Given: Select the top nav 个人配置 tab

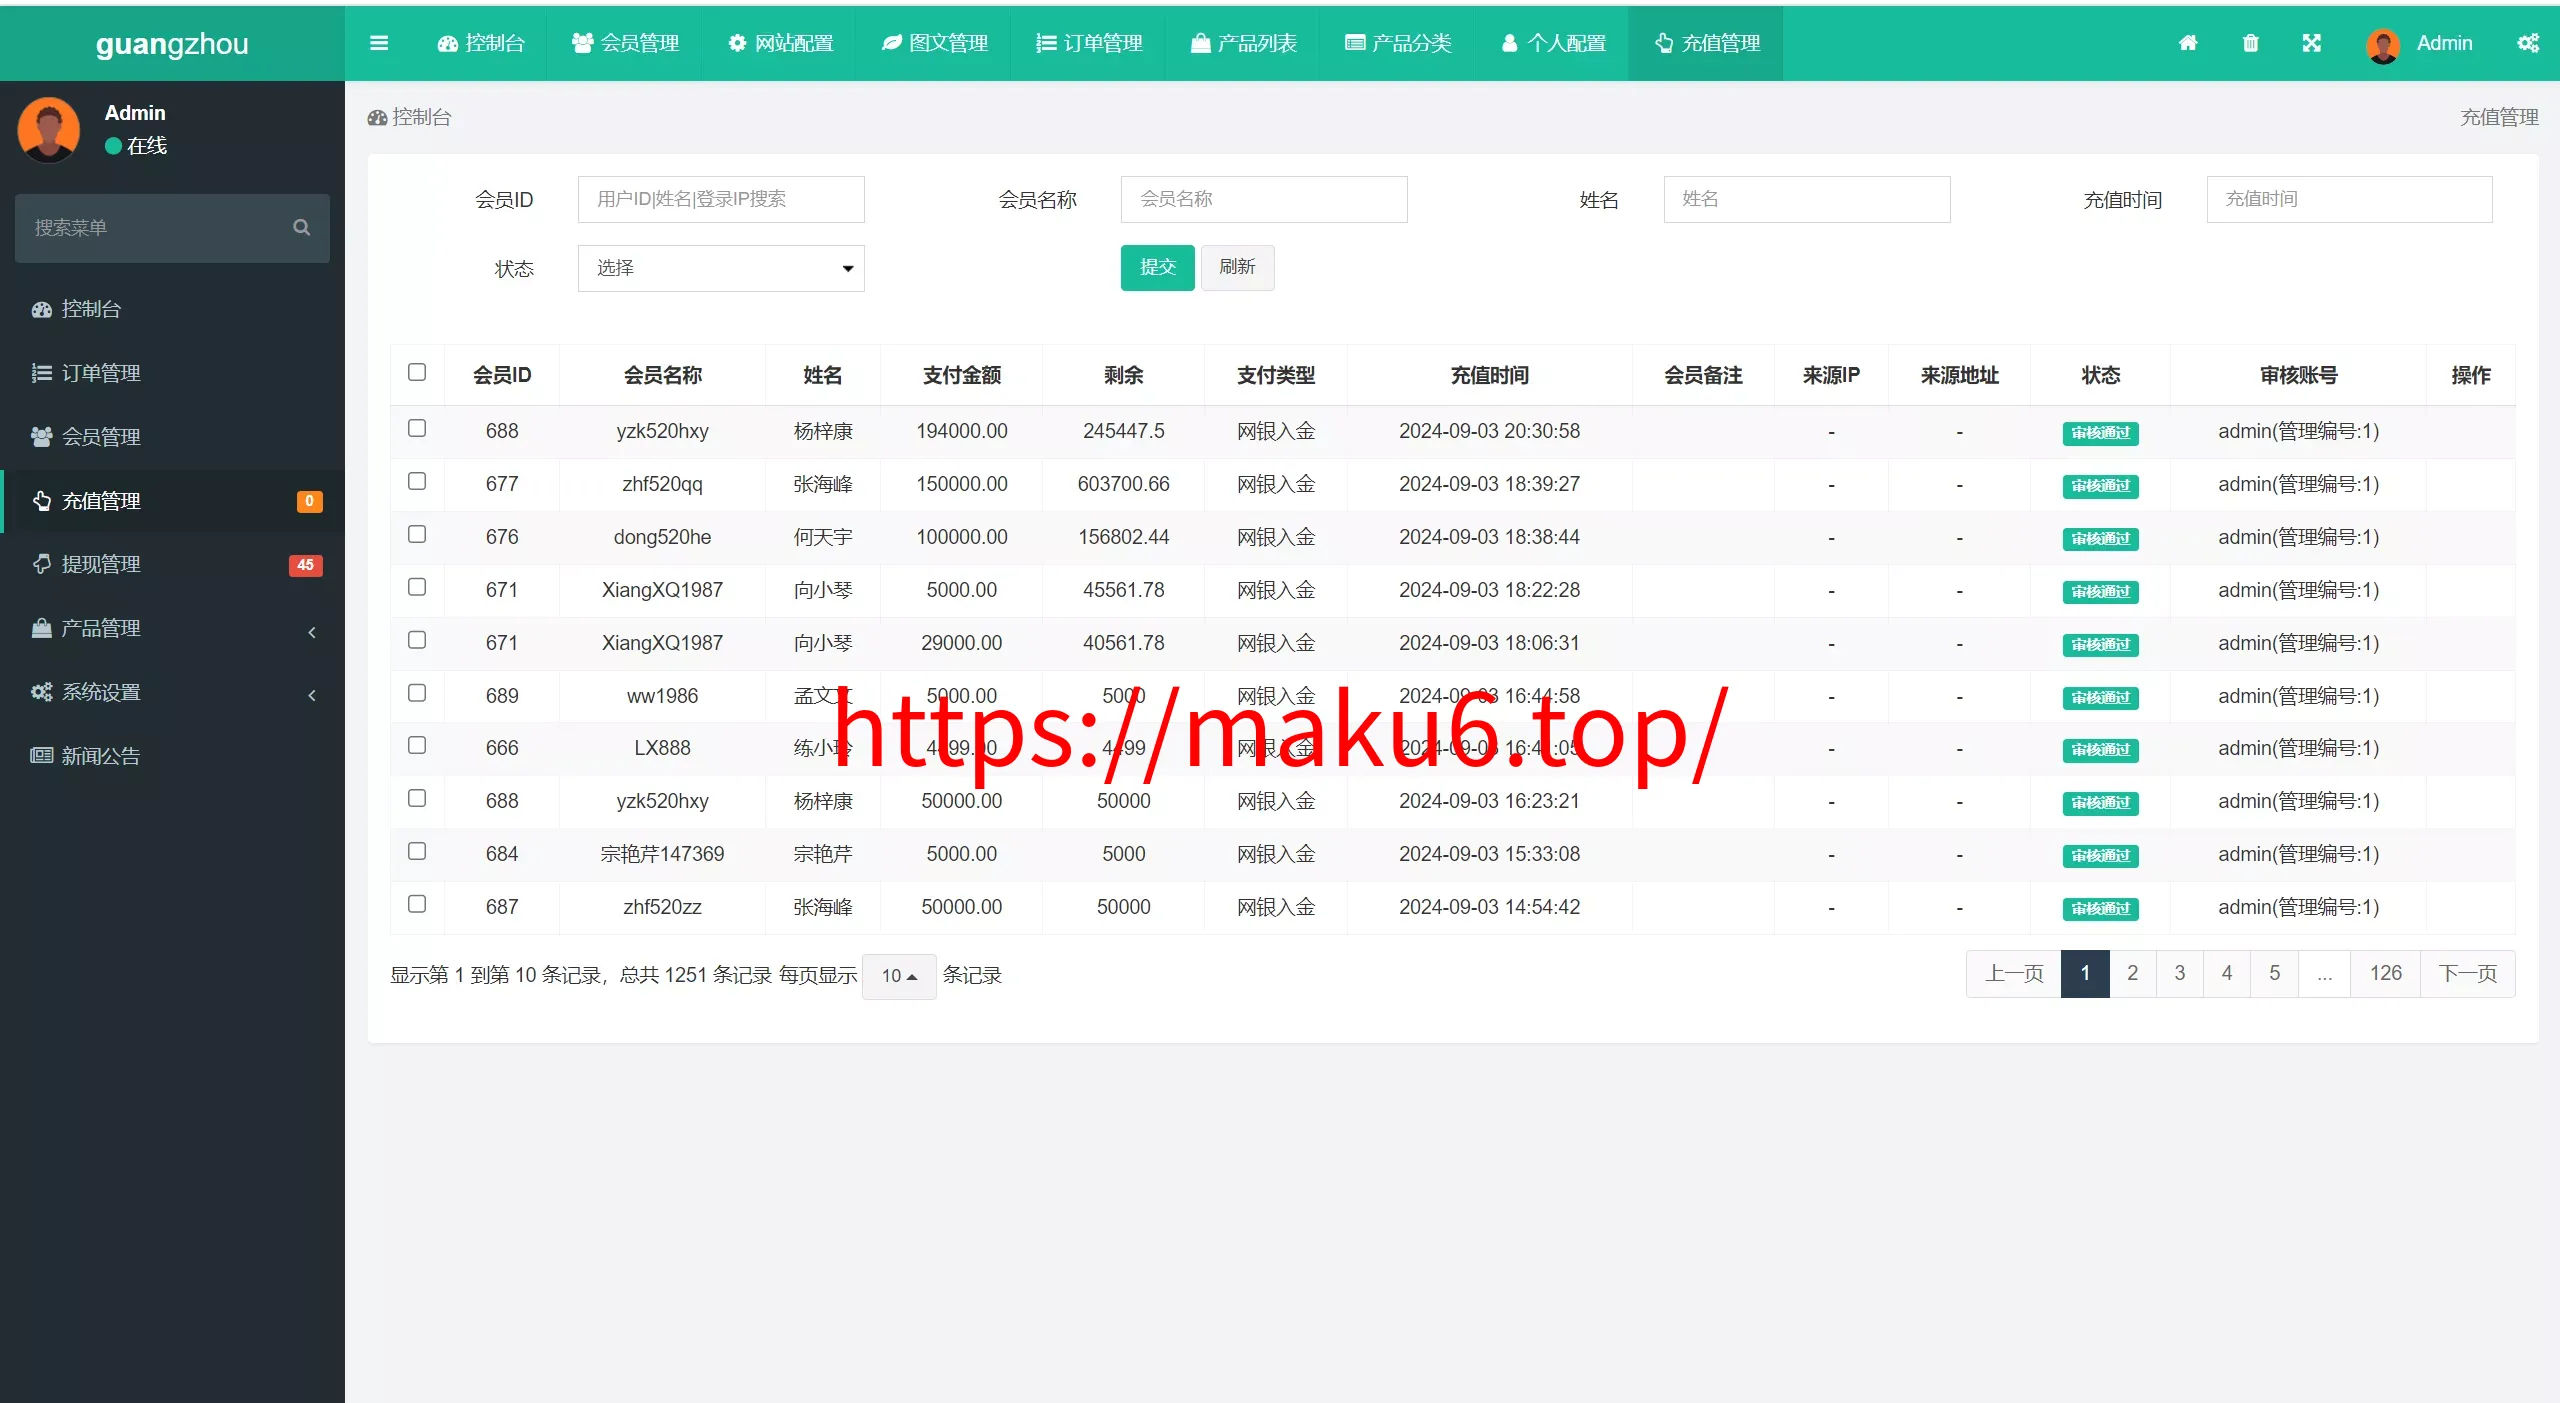Looking at the screenshot, I should point(1553,43).
